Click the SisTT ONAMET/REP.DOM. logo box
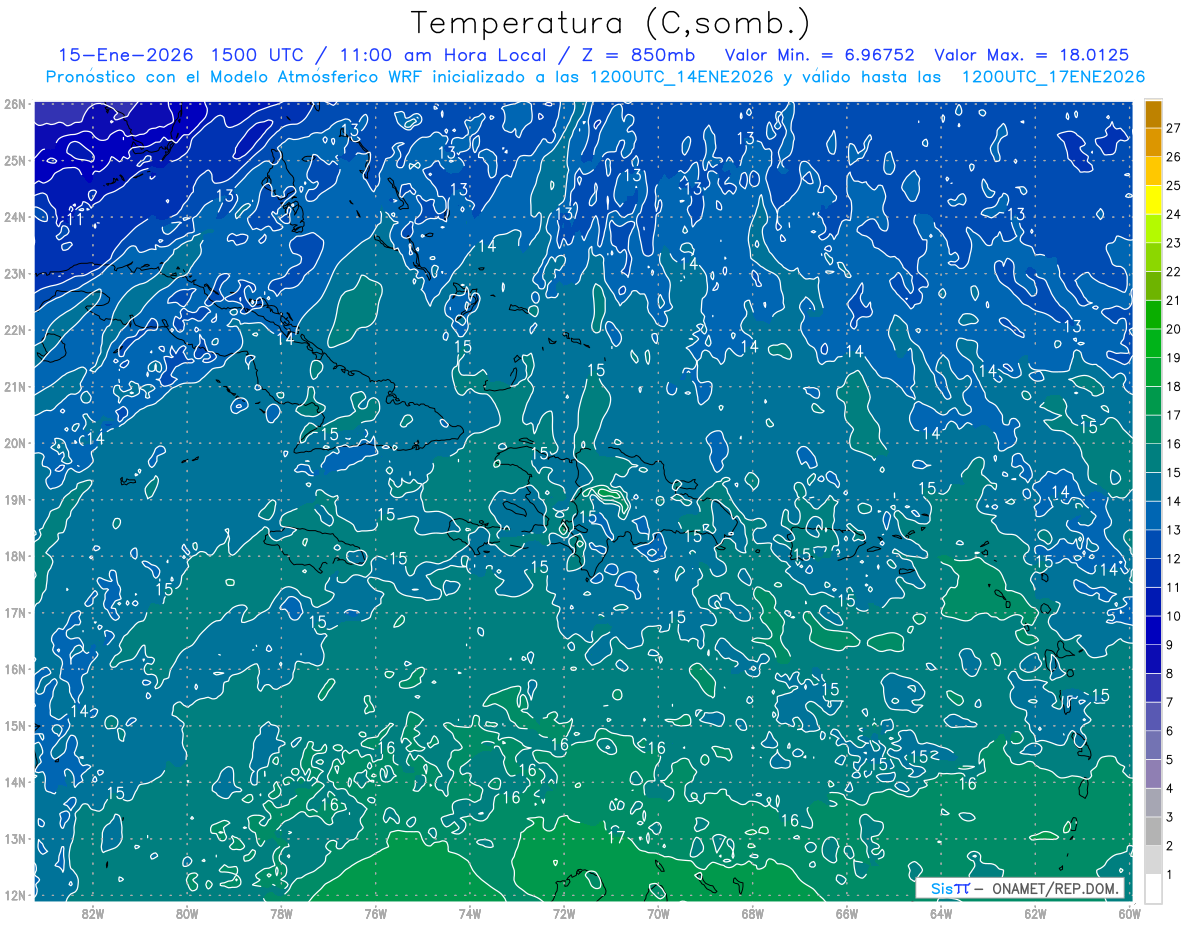The width and height of the screenshot is (1200, 927). (1020, 888)
